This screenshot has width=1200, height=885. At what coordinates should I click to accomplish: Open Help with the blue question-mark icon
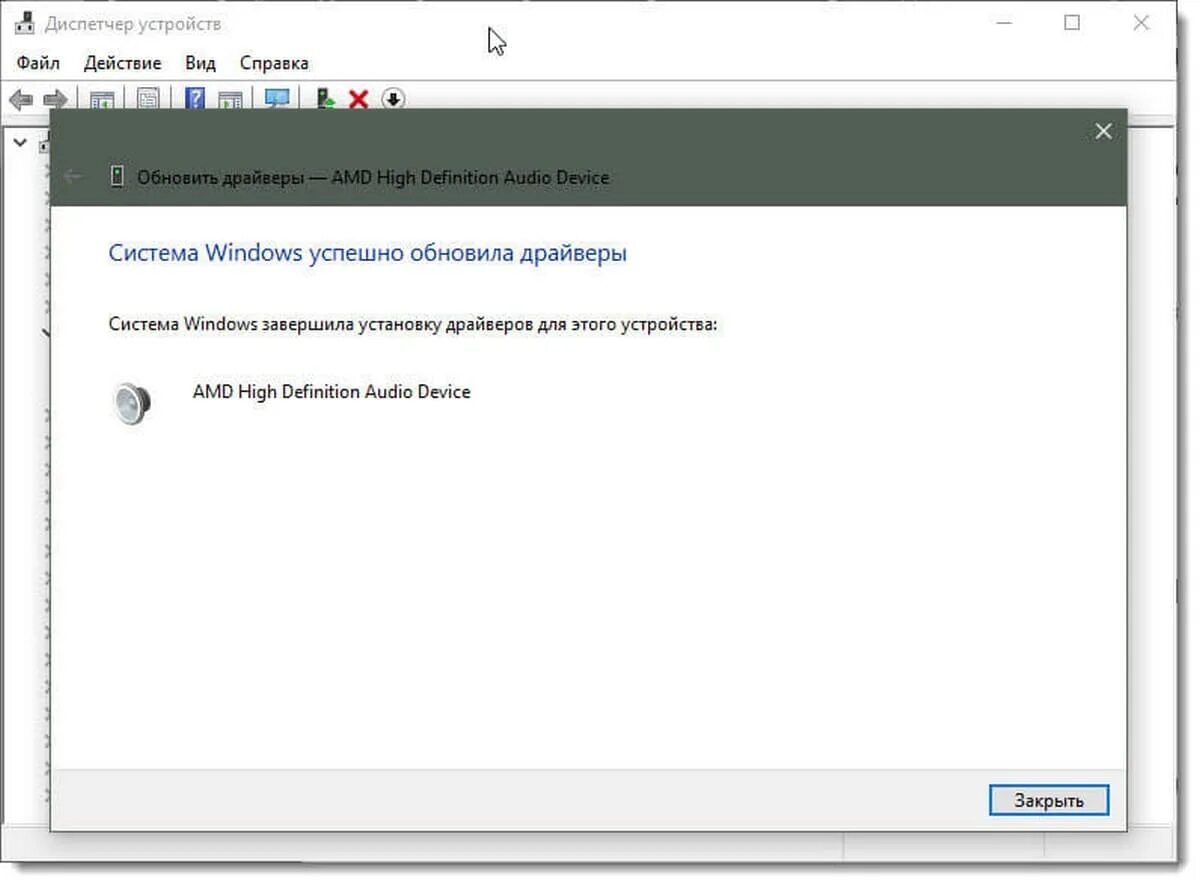(x=195, y=99)
